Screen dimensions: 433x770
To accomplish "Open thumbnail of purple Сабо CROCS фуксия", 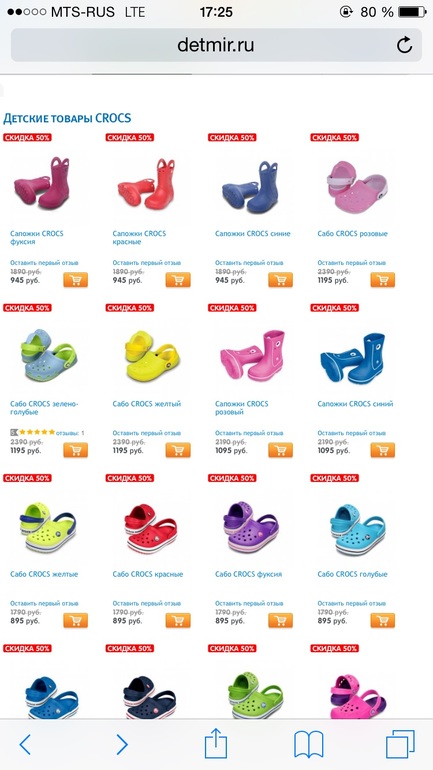I will pos(250,528).
